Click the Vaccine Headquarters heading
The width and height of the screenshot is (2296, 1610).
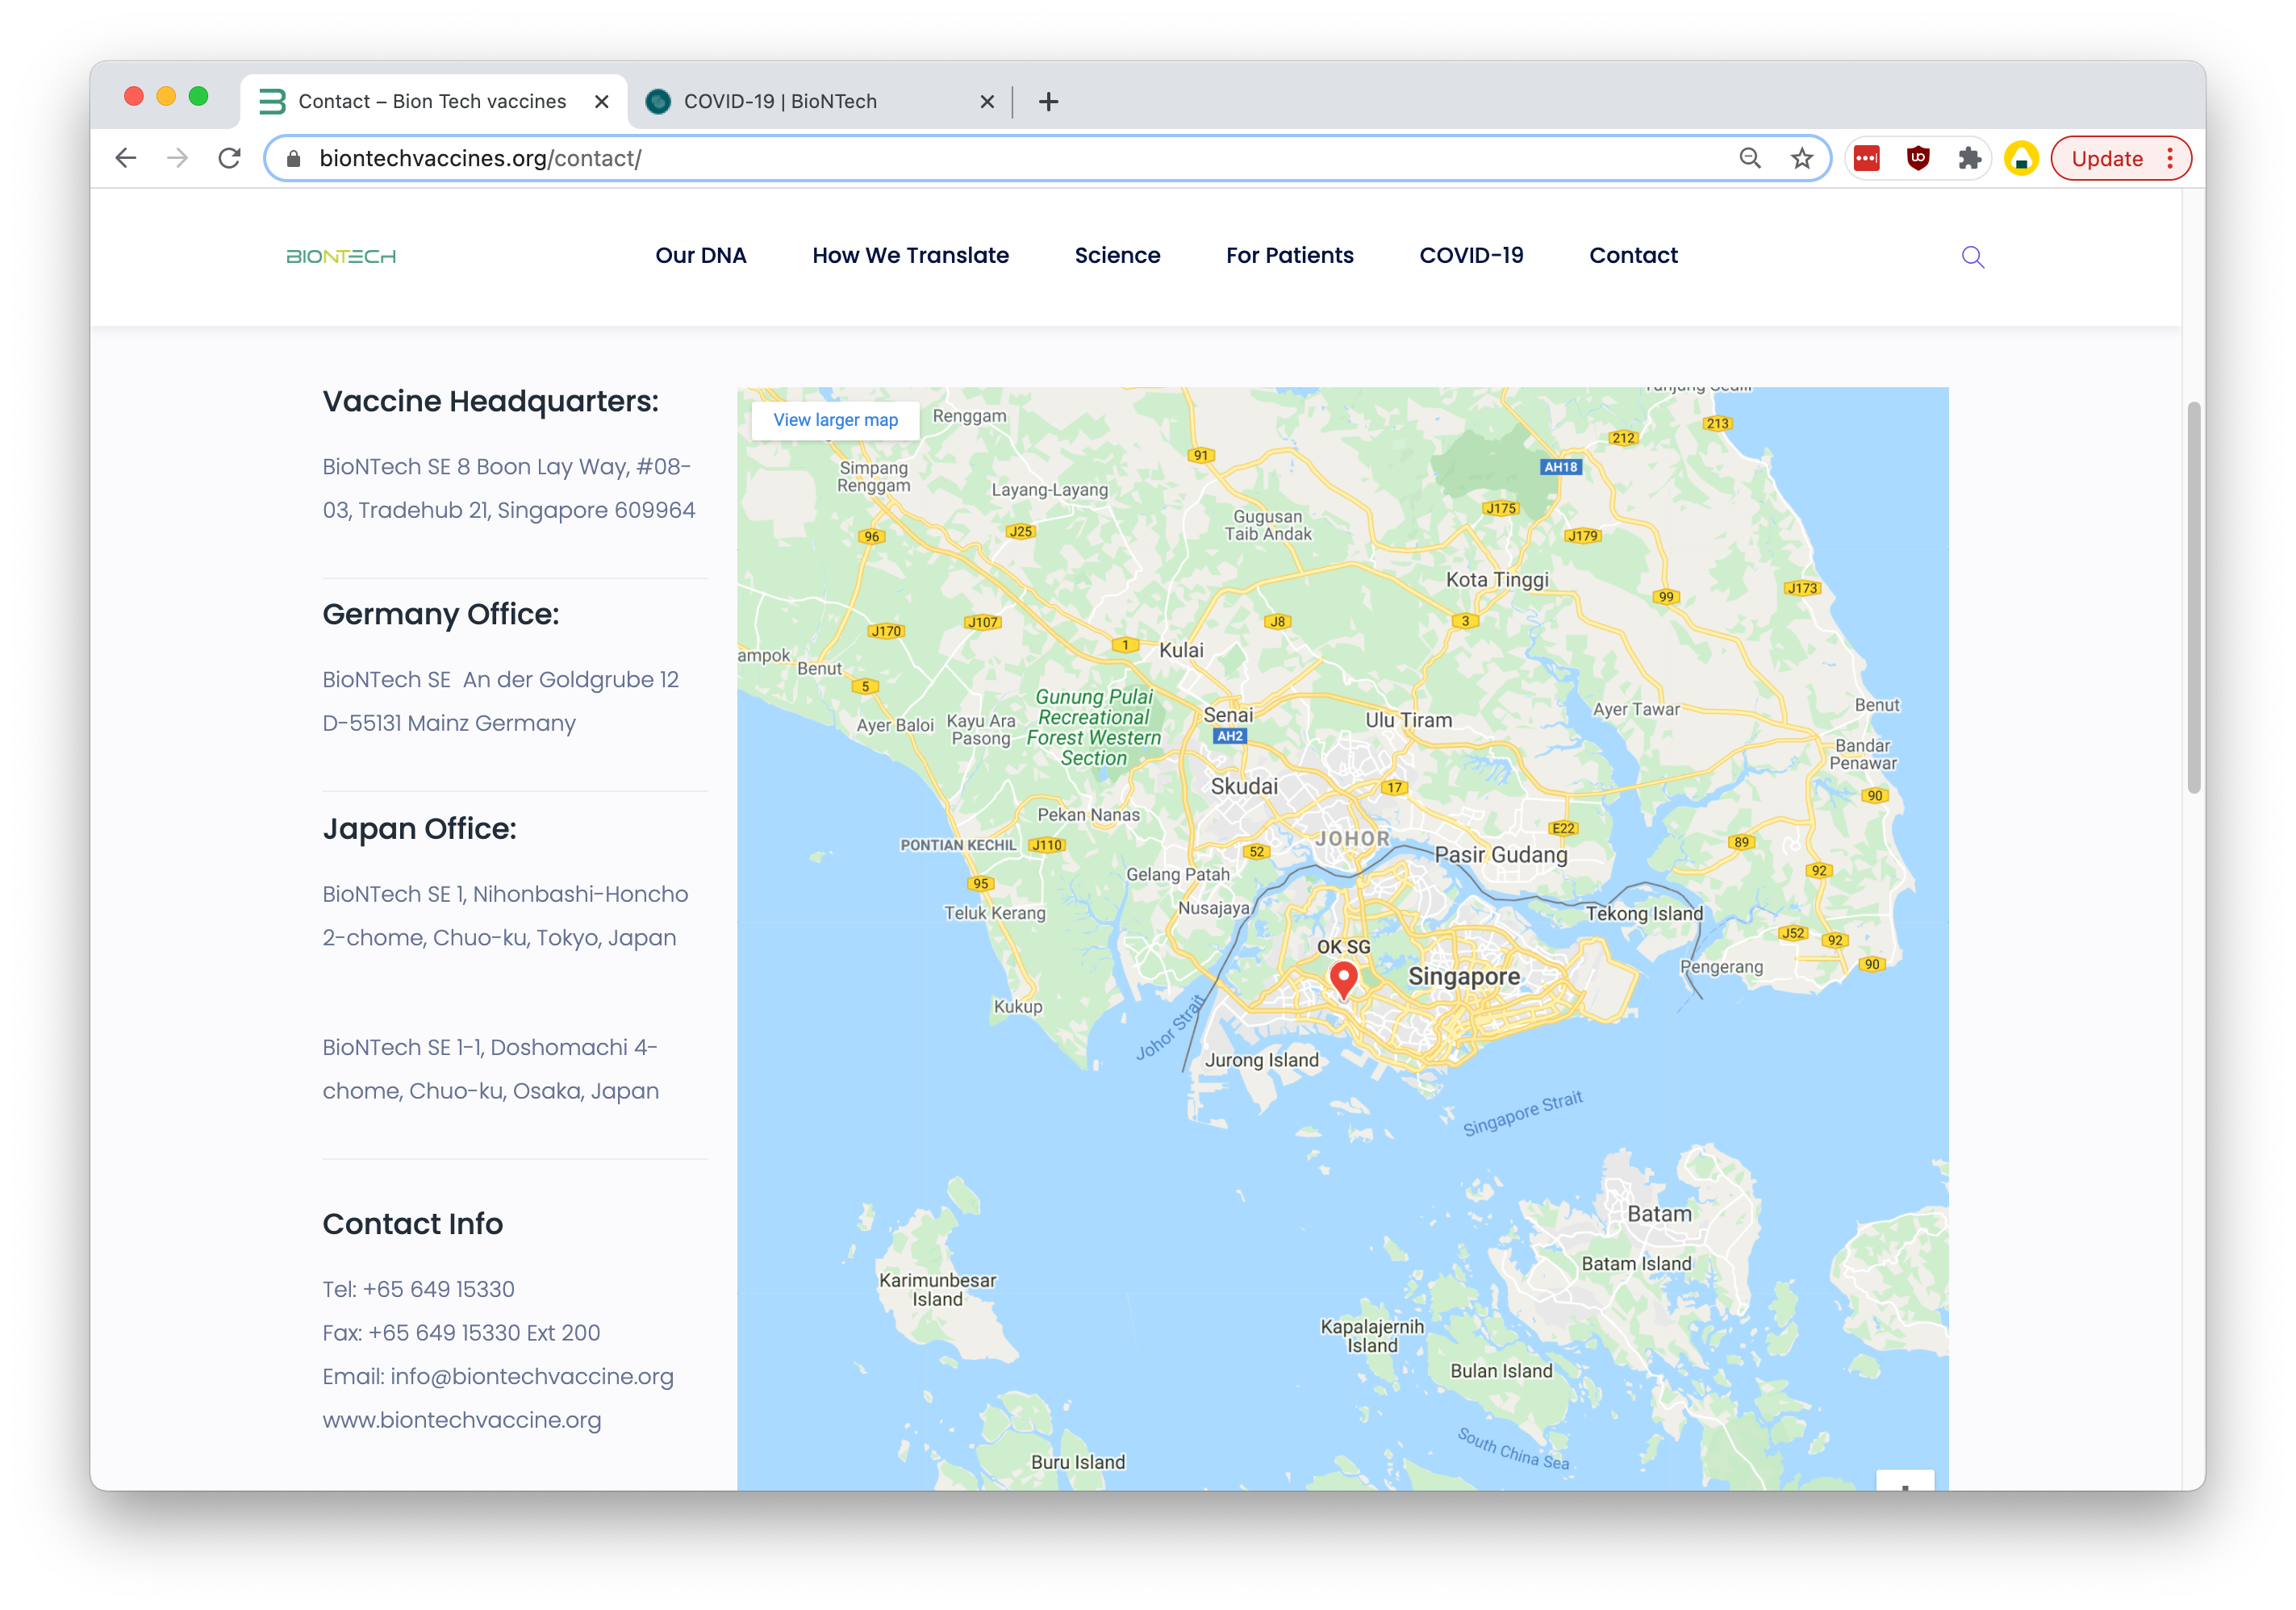click(490, 402)
